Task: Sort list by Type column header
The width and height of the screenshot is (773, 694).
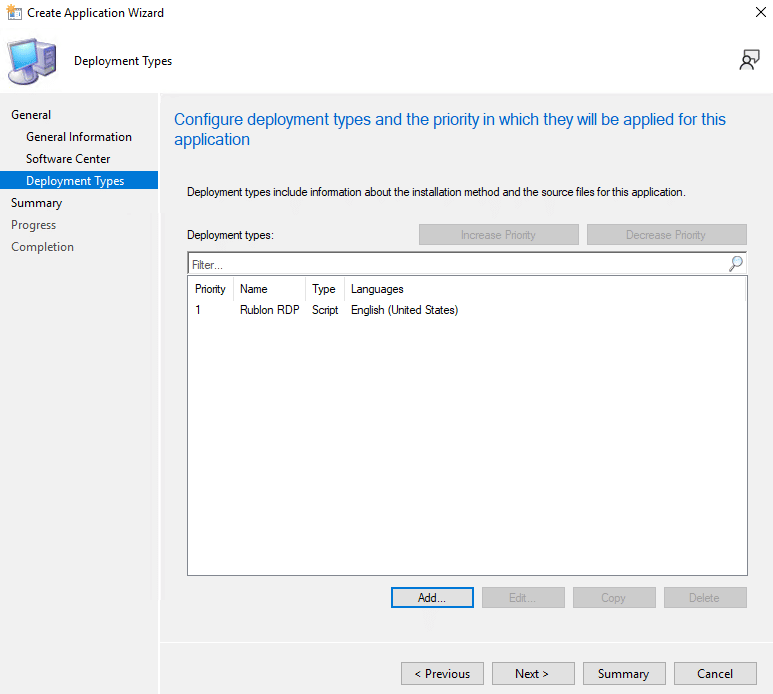Action: click(324, 289)
